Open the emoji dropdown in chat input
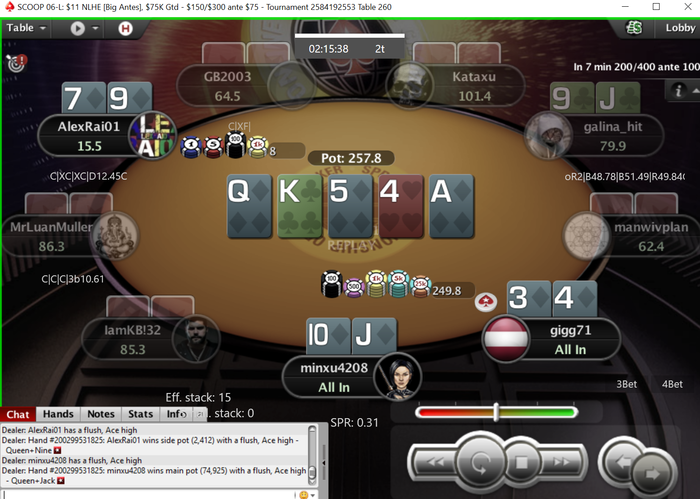700x499 pixels. pos(308,495)
